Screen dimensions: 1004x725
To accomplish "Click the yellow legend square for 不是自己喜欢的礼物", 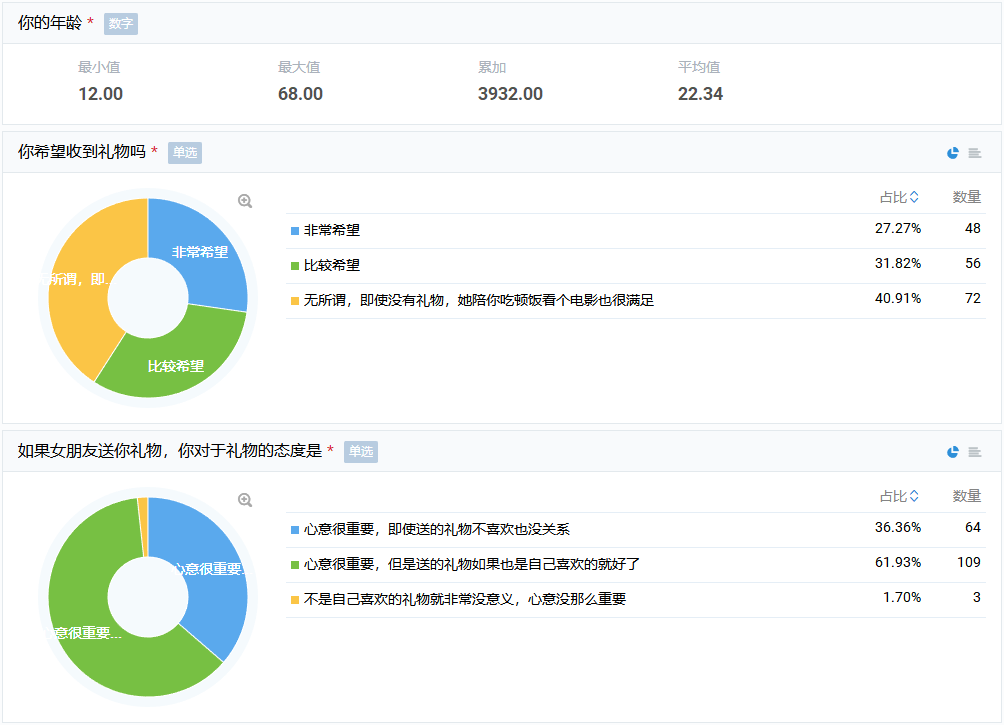I will point(295,600).
